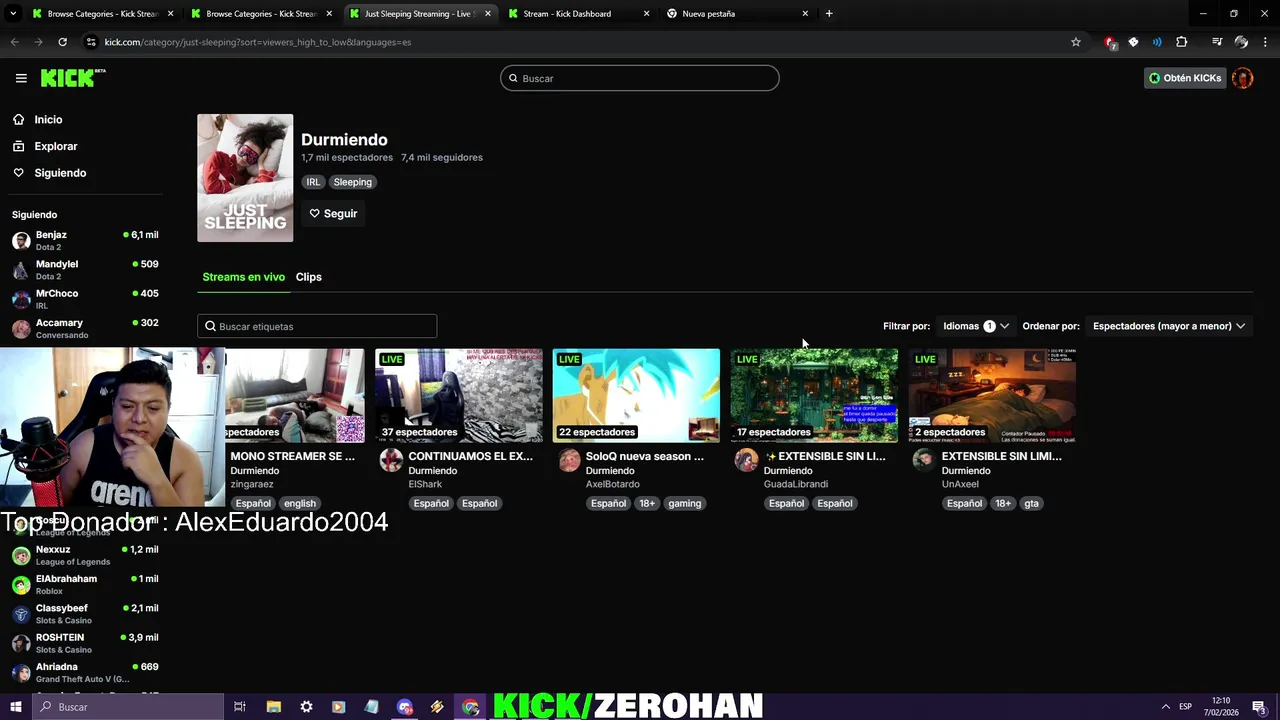This screenshot has height=720, width=1280.
Task: Click Windows taskbar search box
Action: pyautogui.click(x=128, y=707)
